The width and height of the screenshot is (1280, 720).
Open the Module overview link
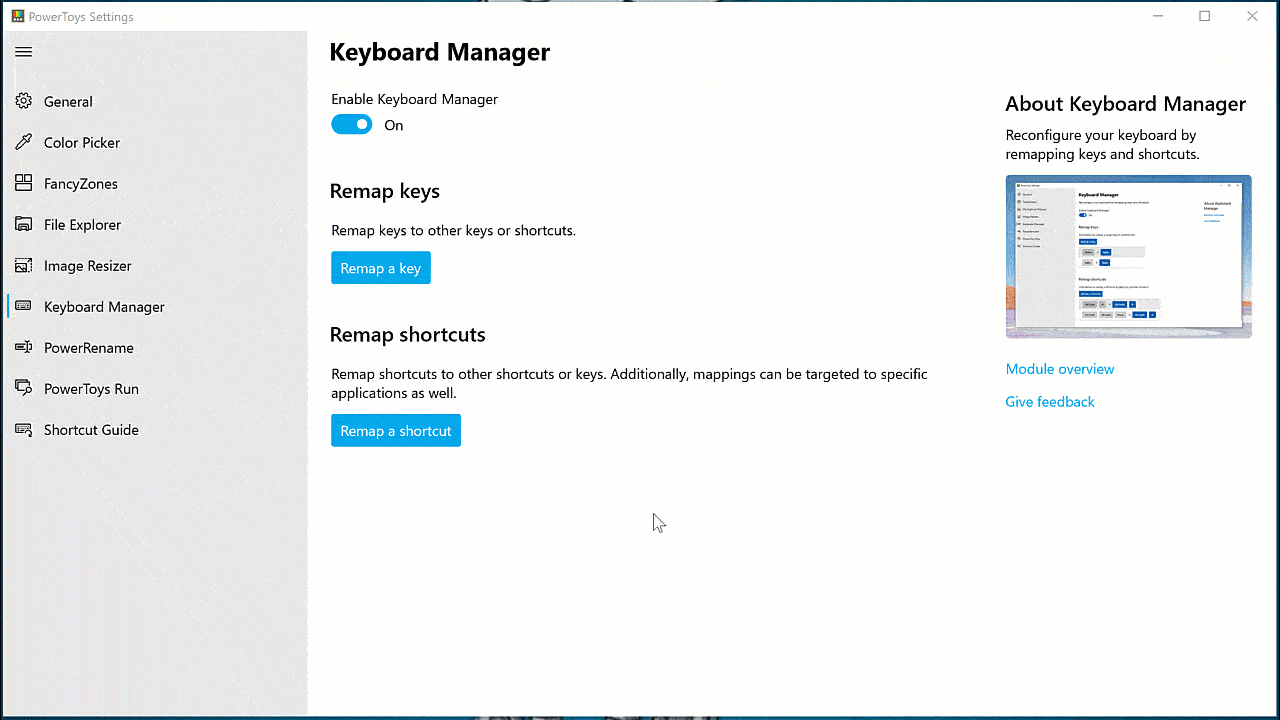point(1059,369)
